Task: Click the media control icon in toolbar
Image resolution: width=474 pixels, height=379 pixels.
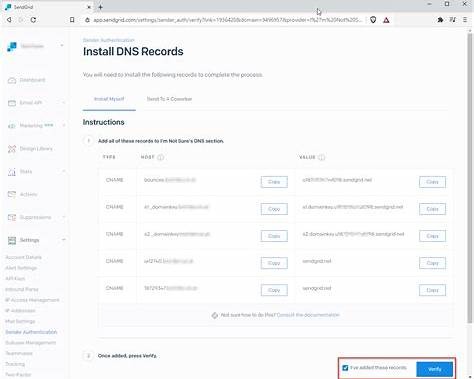Action: click(452, 20)
